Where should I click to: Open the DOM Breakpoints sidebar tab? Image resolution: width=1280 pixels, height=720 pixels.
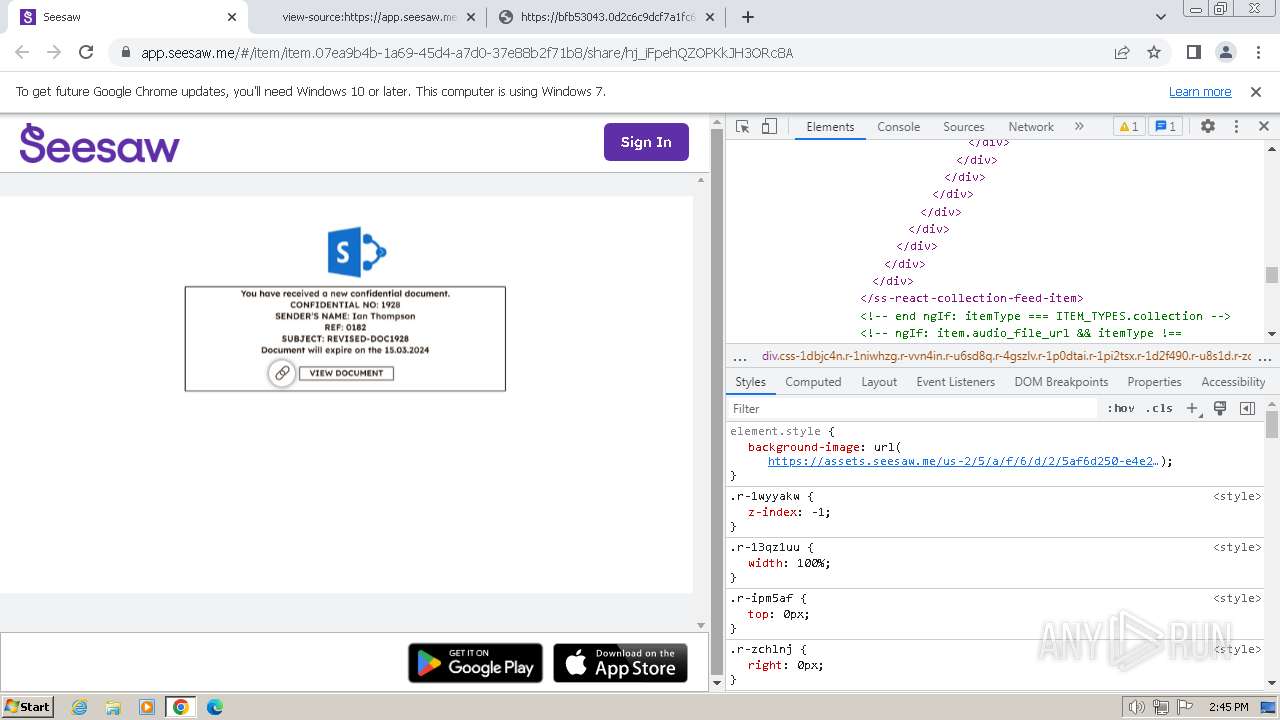(x=1061, y=382)
